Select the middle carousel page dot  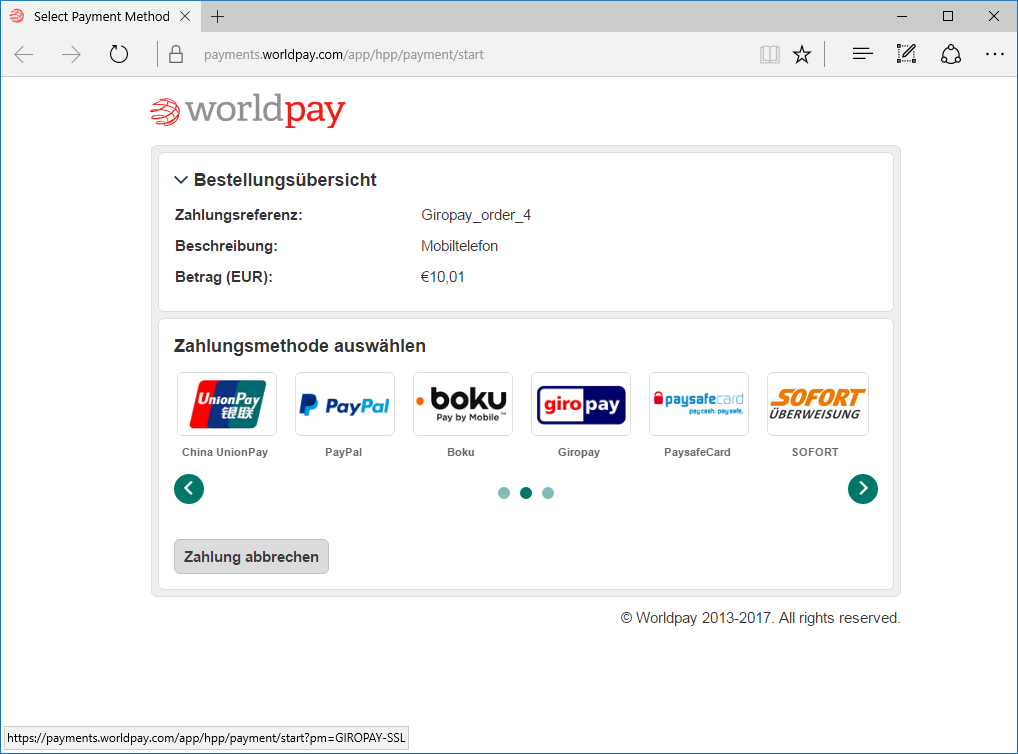click(x=526, y=493)
